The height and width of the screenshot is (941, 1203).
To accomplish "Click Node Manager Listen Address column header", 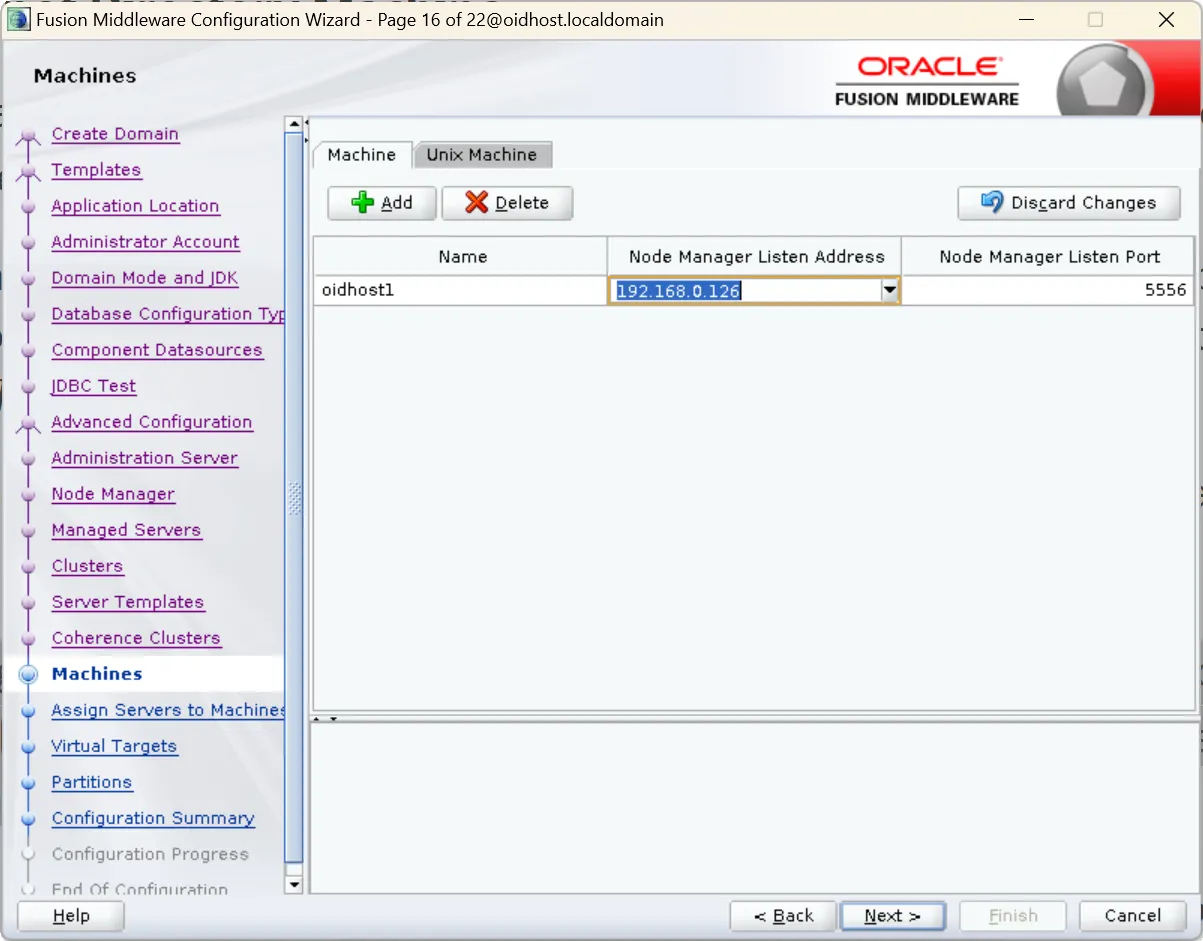I will [x=755, y=257].
